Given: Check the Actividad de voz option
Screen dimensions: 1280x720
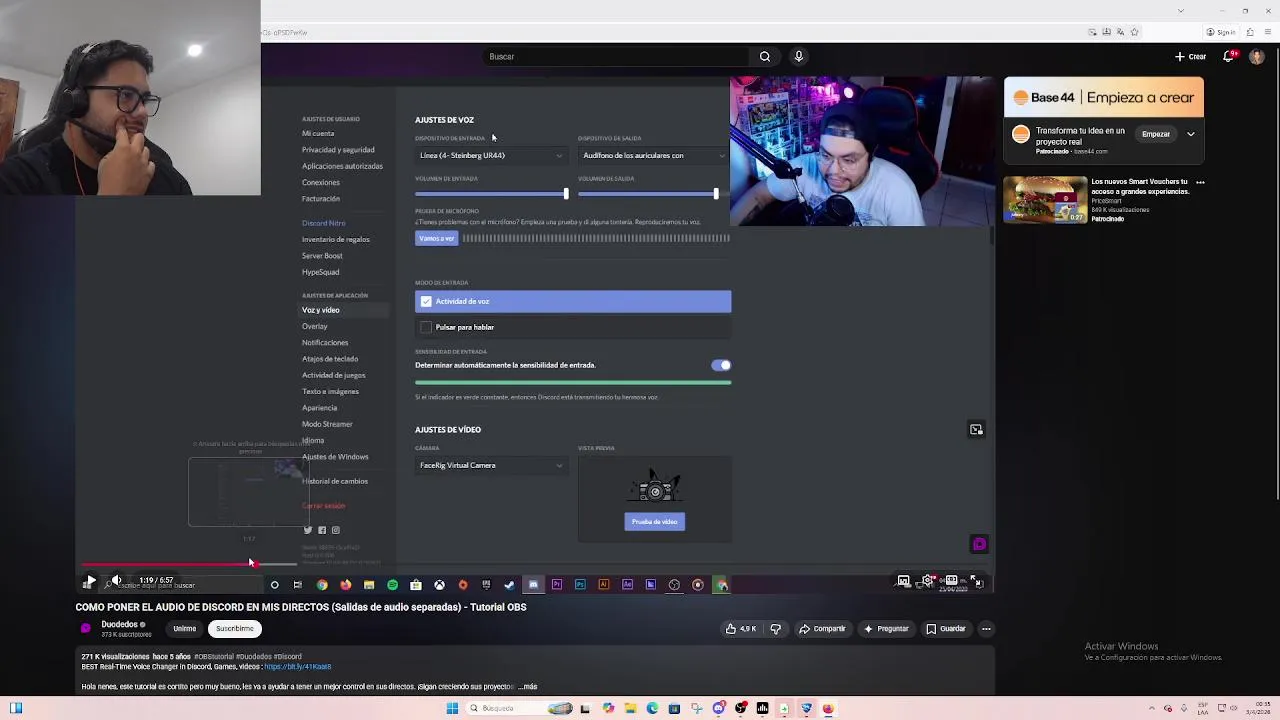Looking at the screenshot, I should [427, 301].
